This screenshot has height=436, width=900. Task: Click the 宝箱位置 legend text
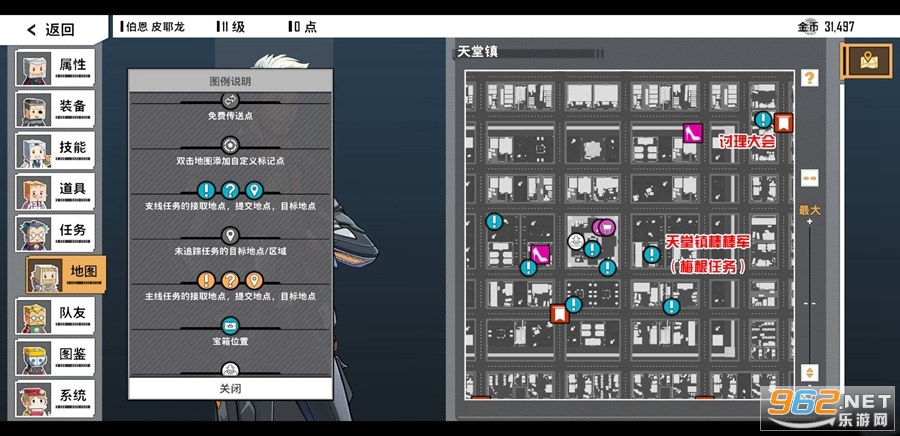click(x=230, y=341)
